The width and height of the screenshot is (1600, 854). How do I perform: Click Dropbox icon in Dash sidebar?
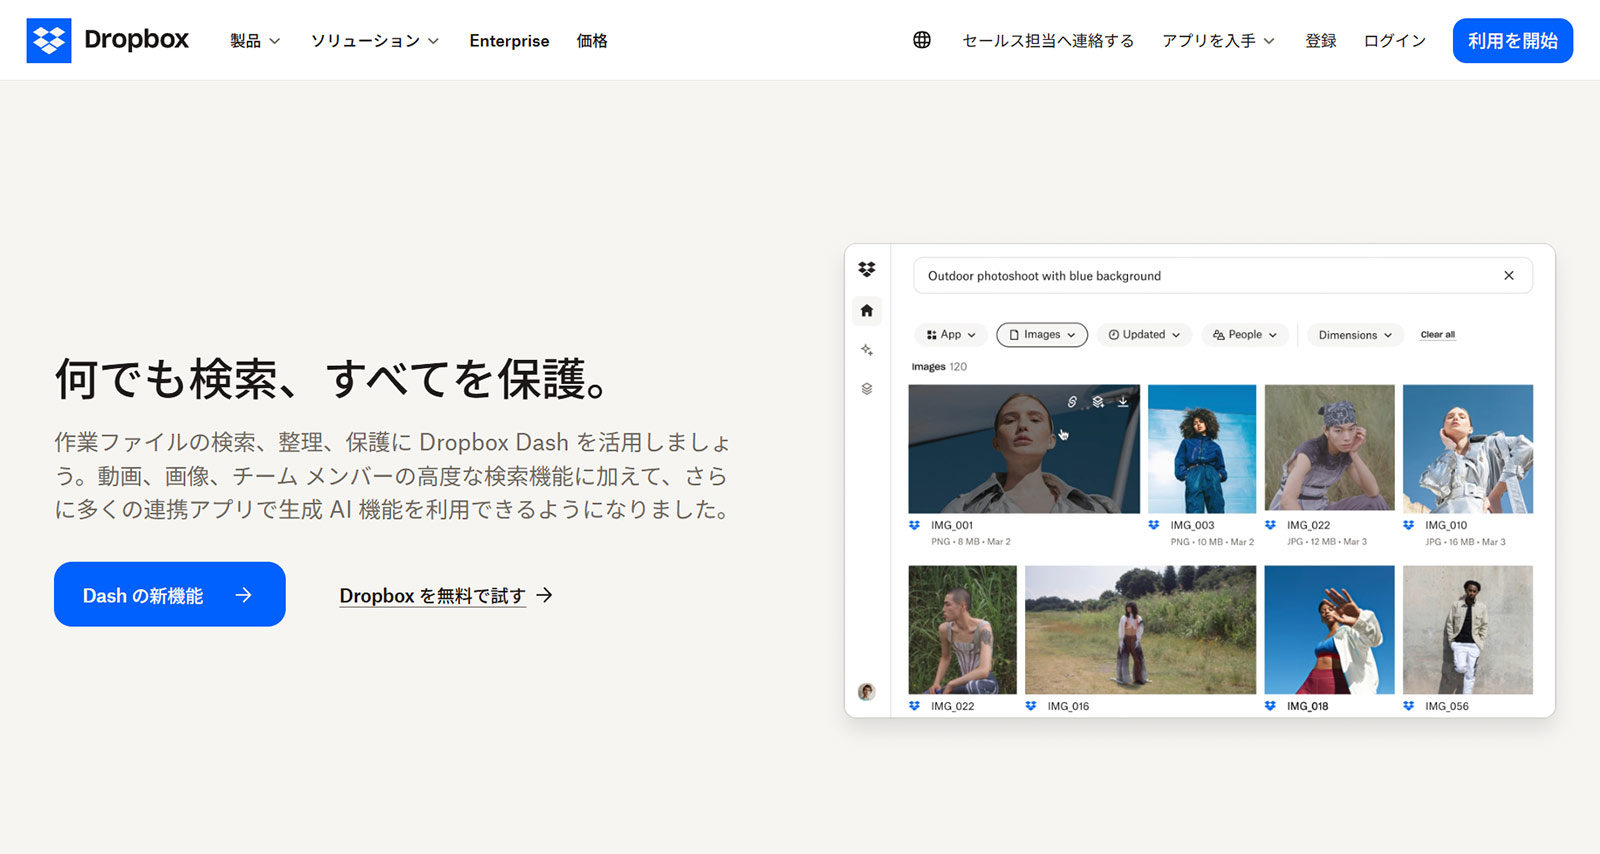tap(867, 269)
